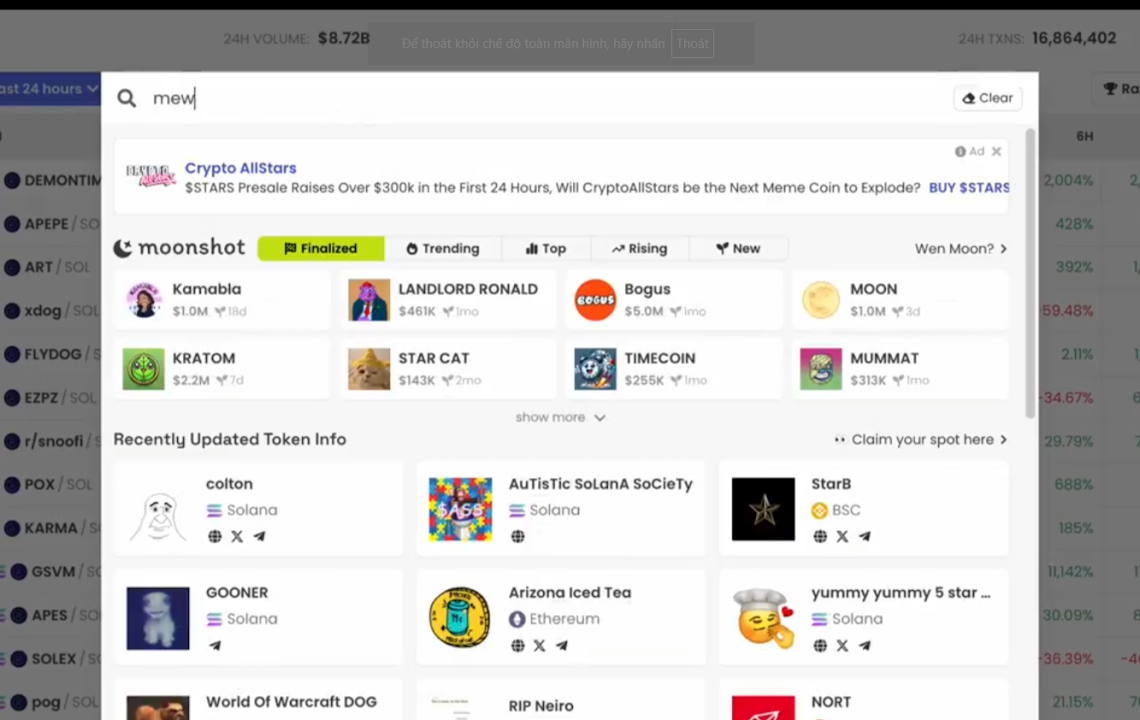Open the KRATOM token icon

[x=143, y=369]
